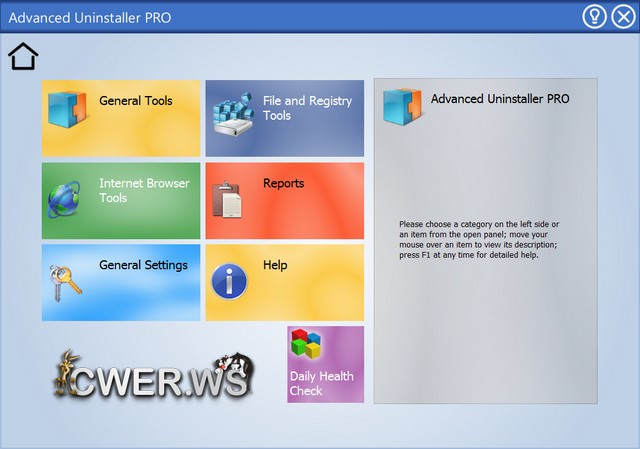This screenshot has width=640, height=449.
Task: Click the Reports clipboard icon
Action: point(226,200)
